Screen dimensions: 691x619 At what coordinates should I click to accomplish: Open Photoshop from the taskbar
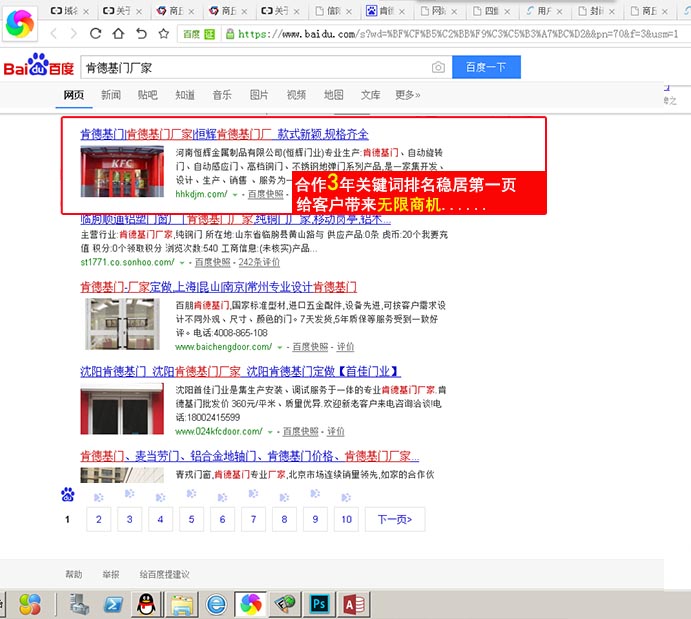pos(319,604)
